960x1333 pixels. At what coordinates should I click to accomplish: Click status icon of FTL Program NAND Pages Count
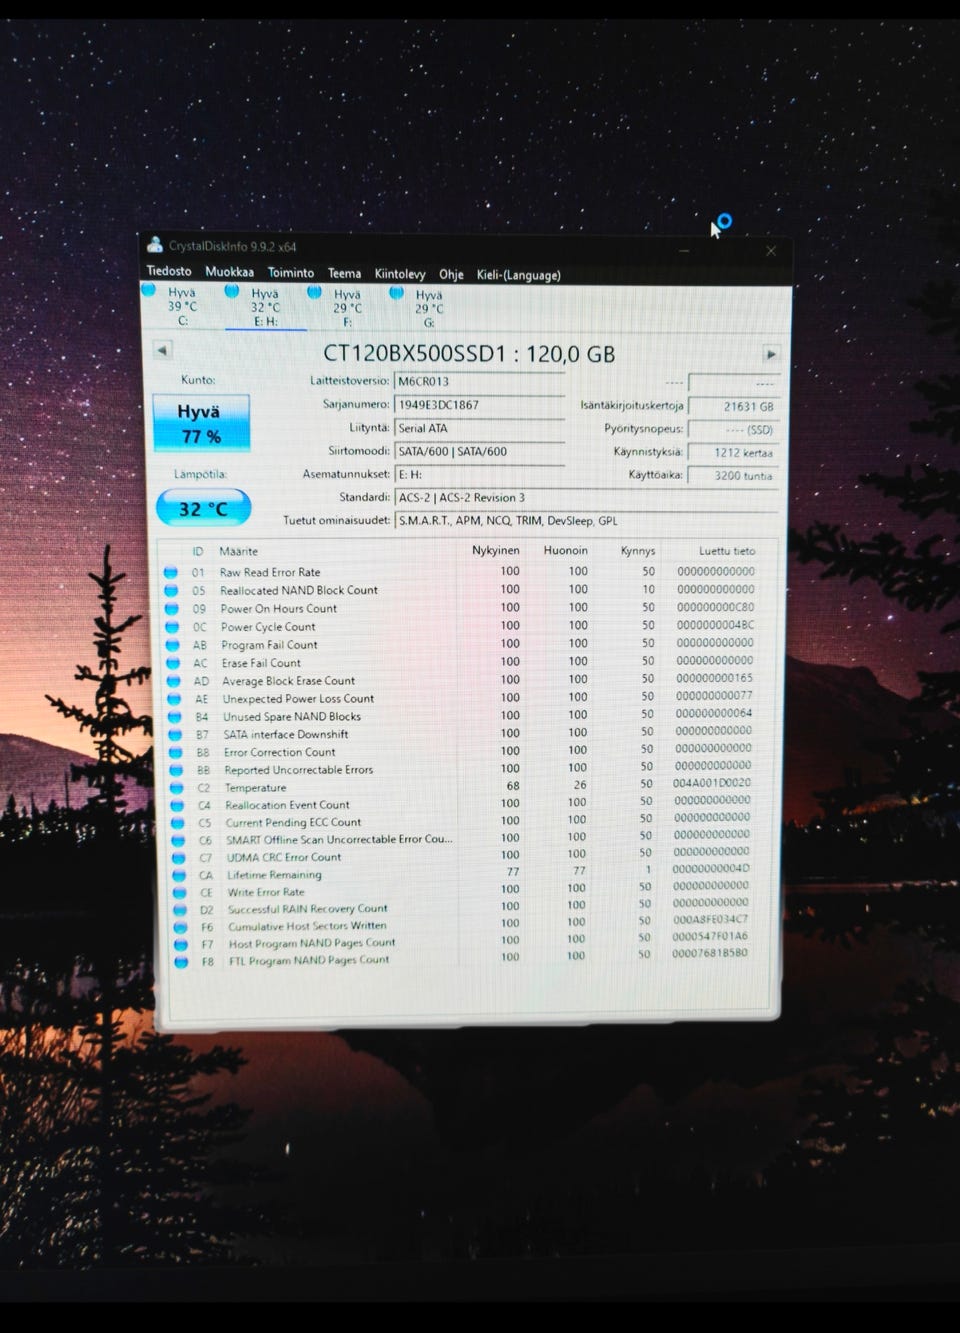click(181, 961)
